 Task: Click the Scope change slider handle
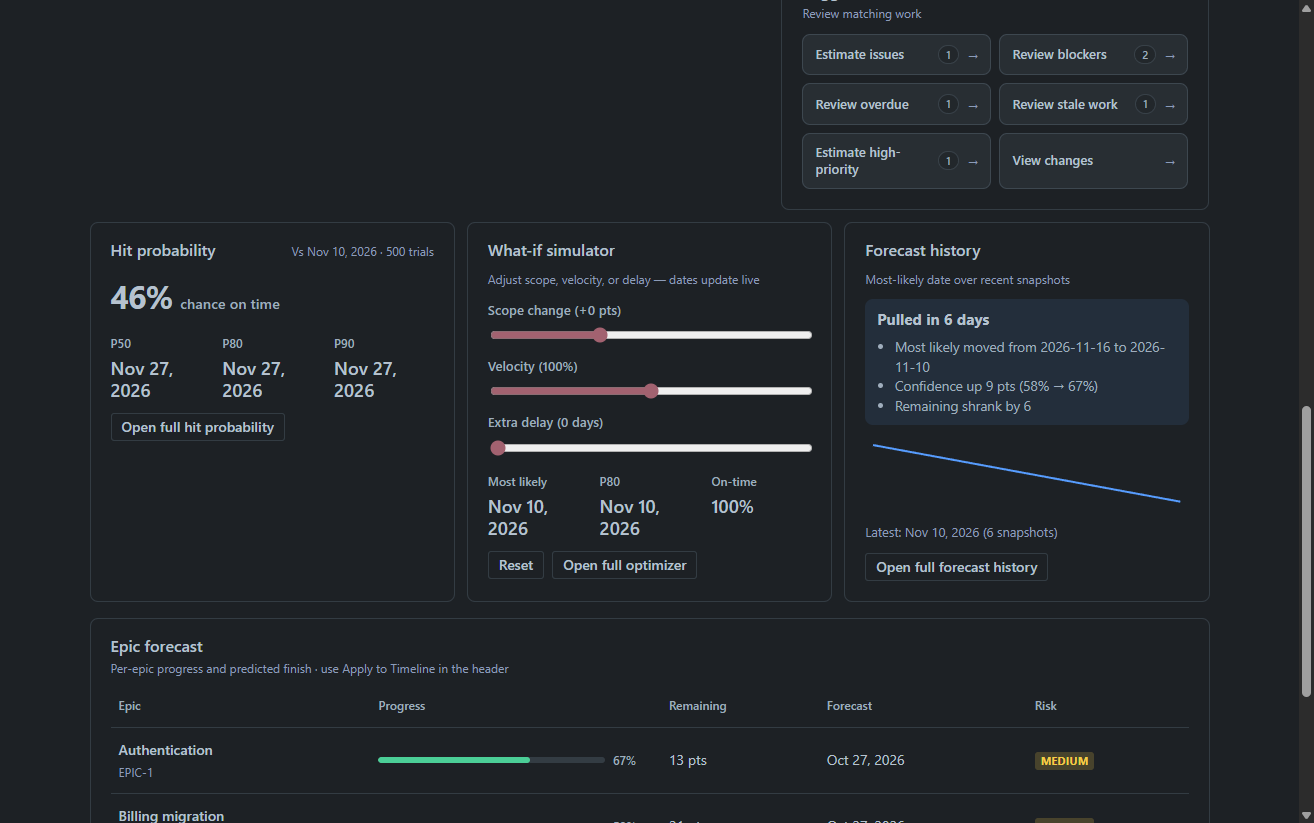[600, 335]
